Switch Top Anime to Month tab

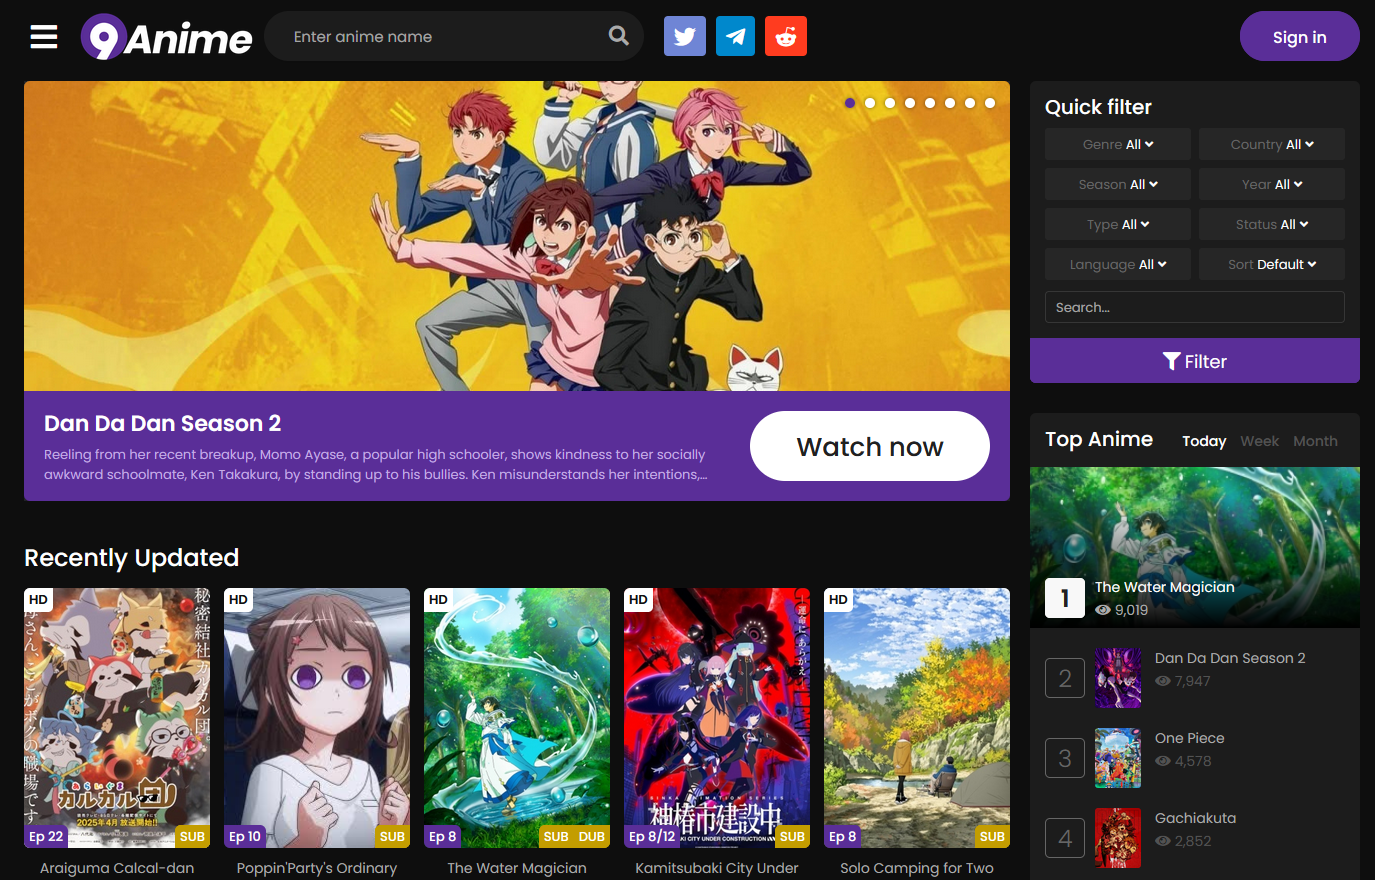click(x=1315, y=441)
